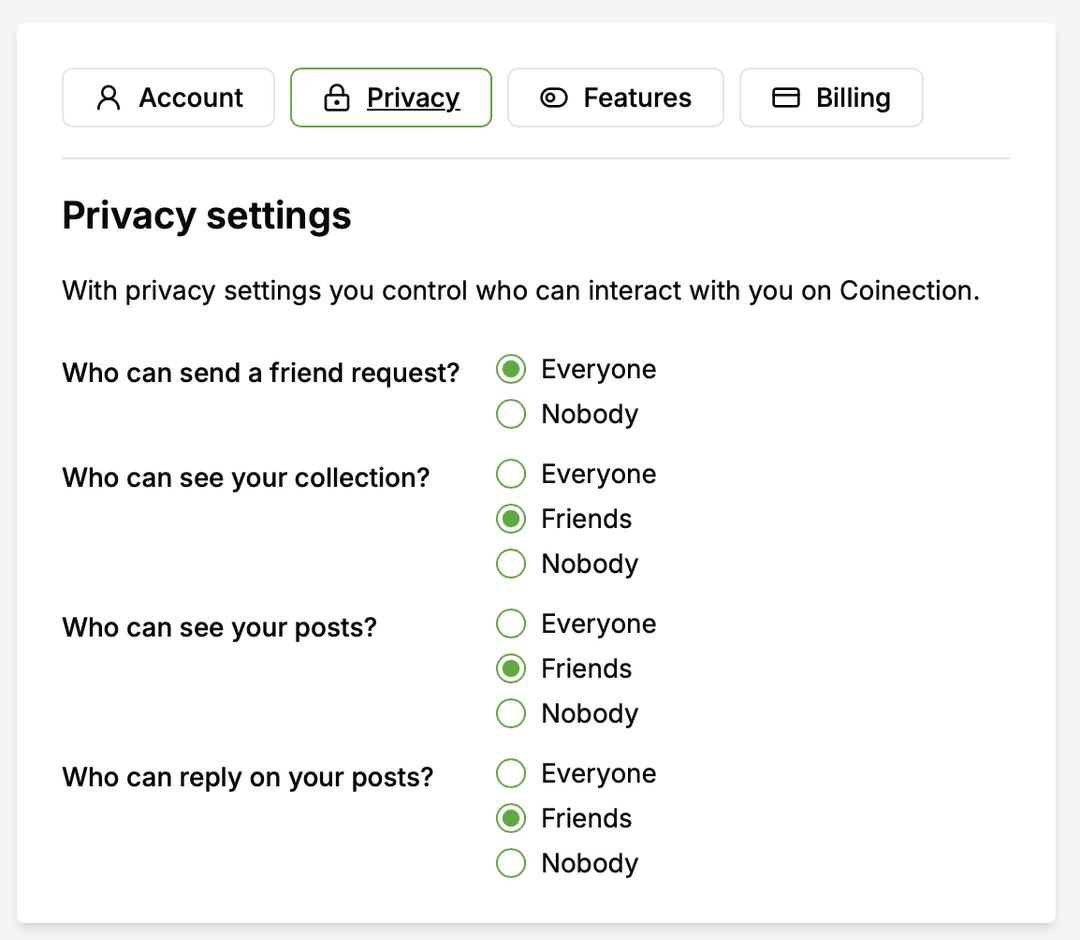Click the eye icon on the Features tab

click(552, 97)
